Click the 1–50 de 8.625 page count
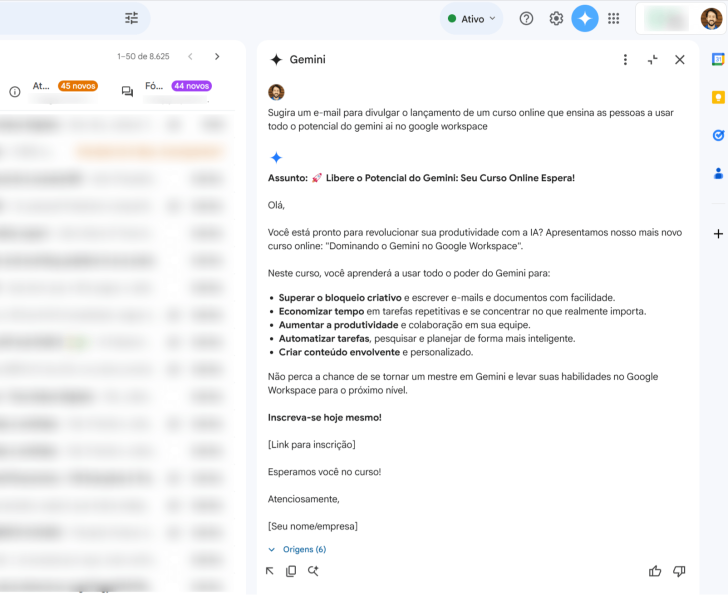 [x=143, y=57]
